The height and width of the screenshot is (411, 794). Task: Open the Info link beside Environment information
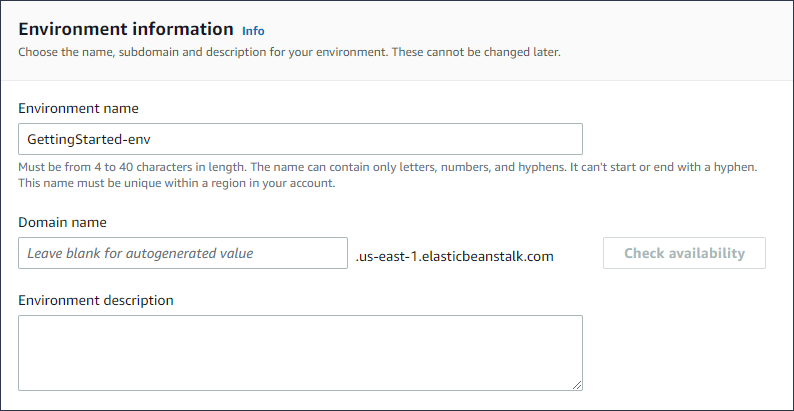(254, 31)
